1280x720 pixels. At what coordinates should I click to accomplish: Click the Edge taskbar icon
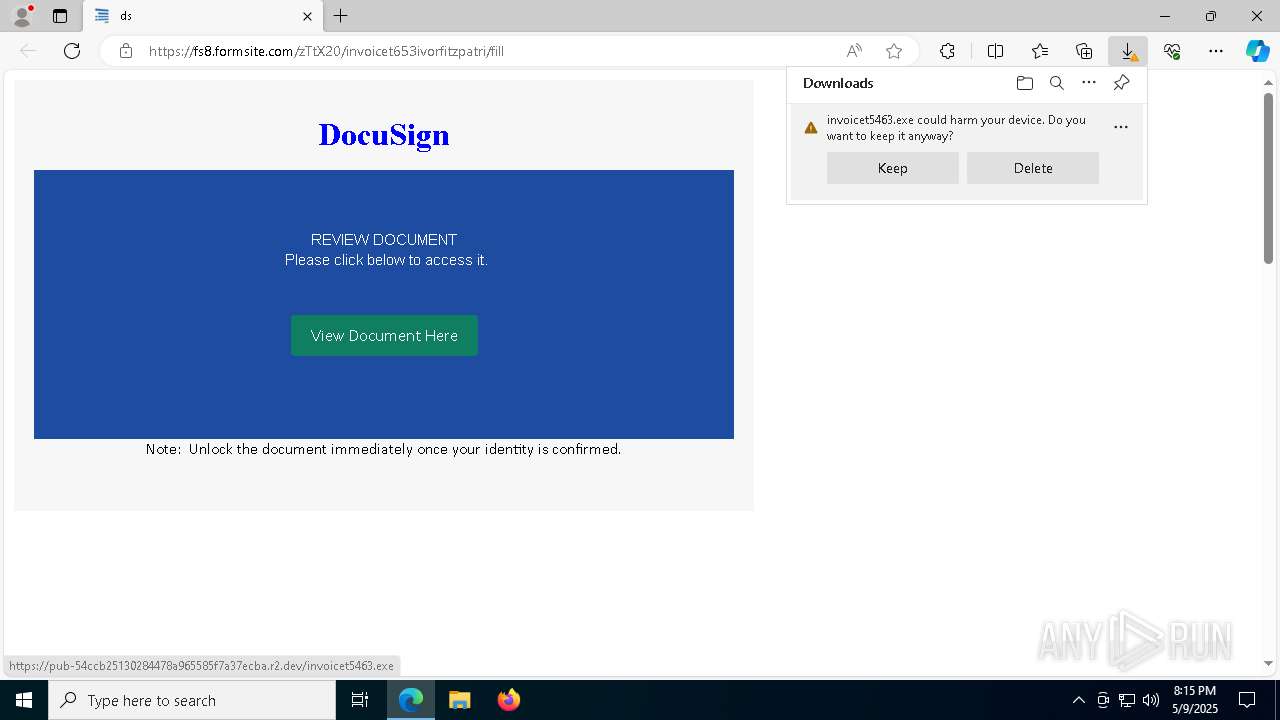pyautogui.click(x=411, y=700)
